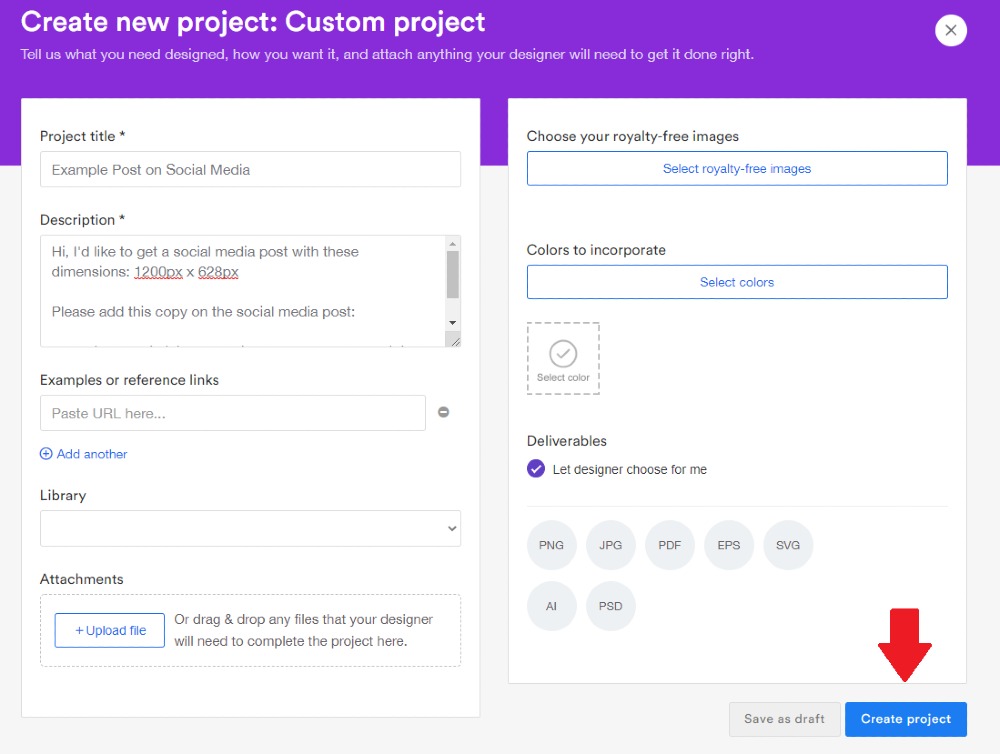Click the Create project button
This screenshot has height=754, width=1000.
[906, 719]
